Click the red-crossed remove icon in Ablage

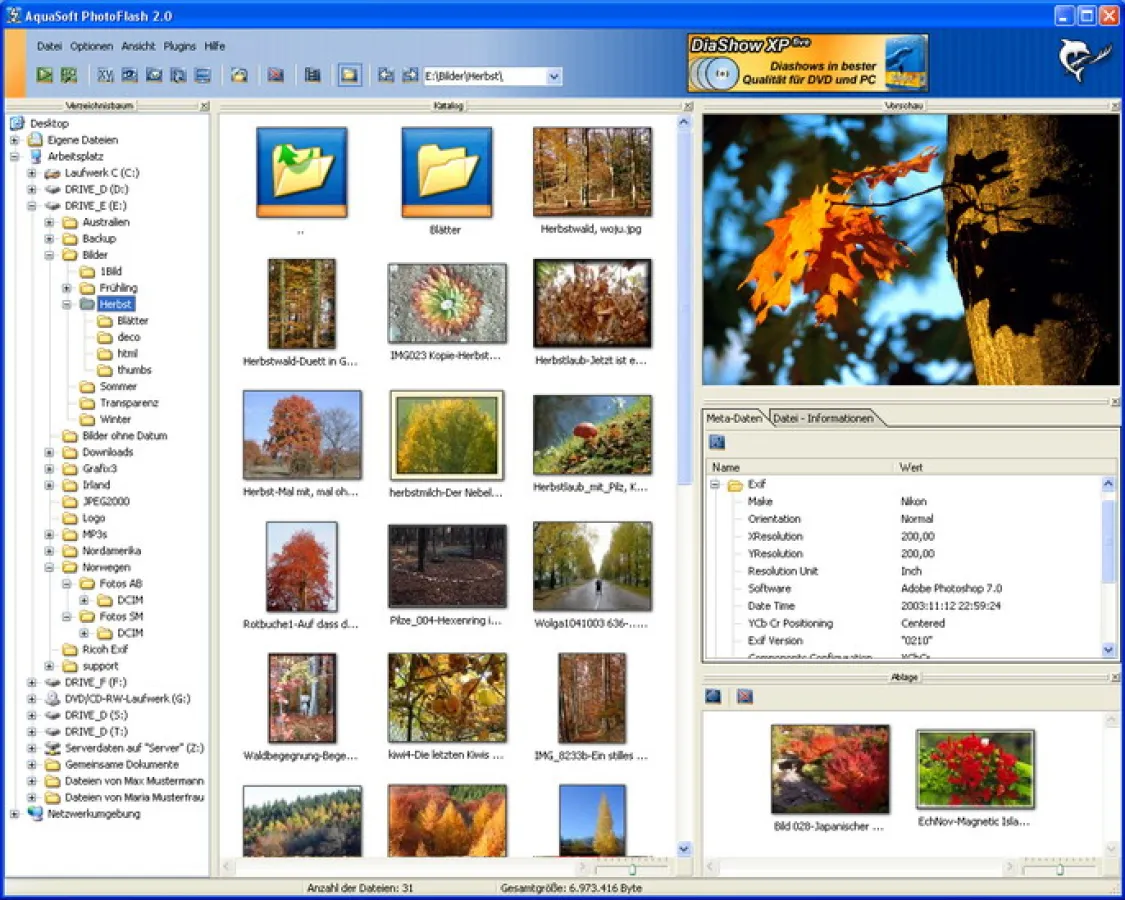[744, 696]
